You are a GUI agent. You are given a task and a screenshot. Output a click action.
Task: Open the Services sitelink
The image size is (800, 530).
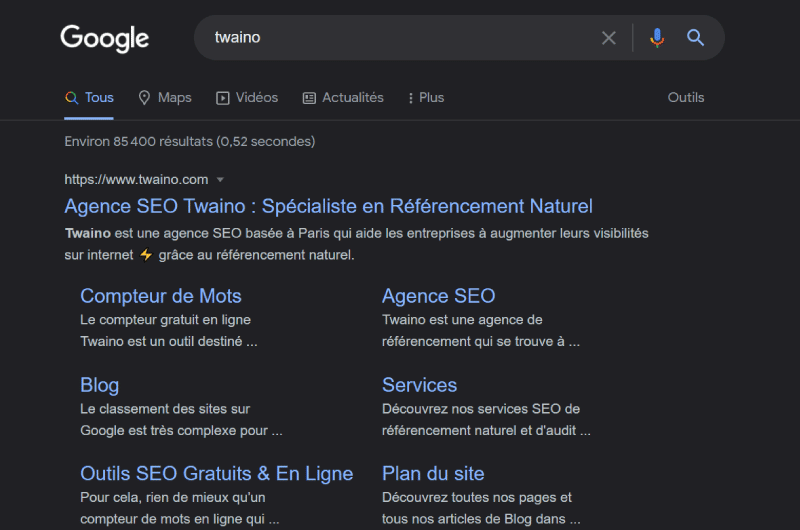coord(419,385)
